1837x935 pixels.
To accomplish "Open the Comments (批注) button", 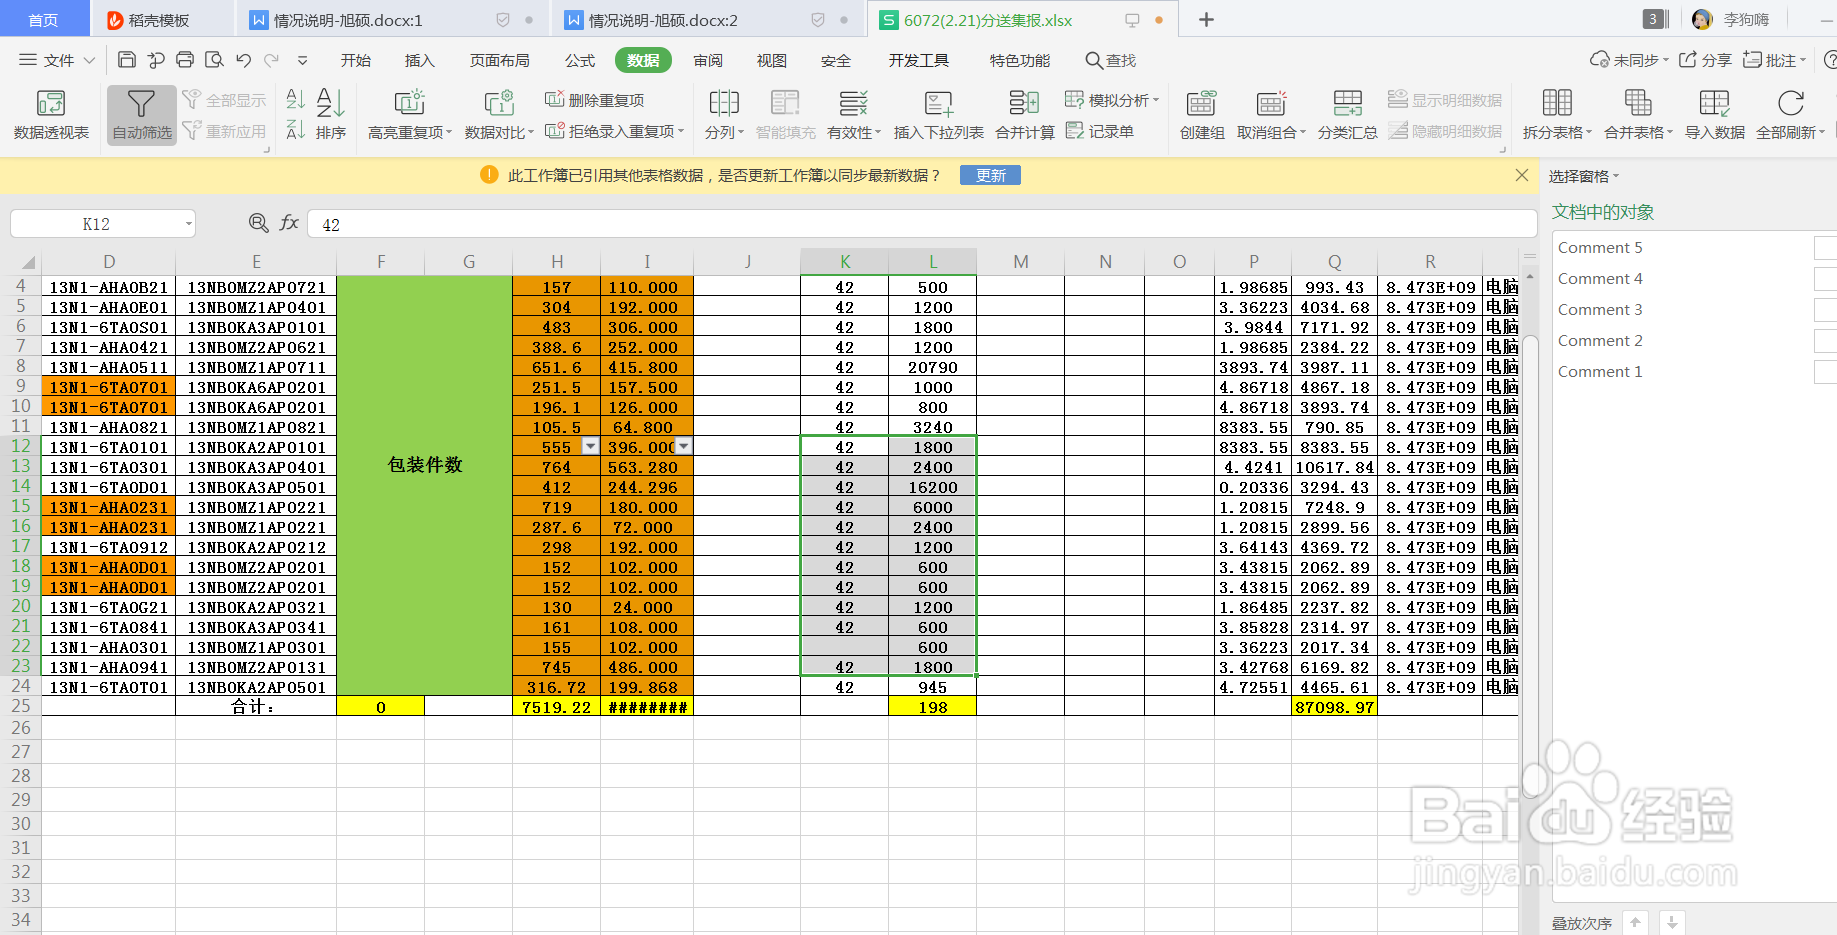I will [x=1774, y=60].
